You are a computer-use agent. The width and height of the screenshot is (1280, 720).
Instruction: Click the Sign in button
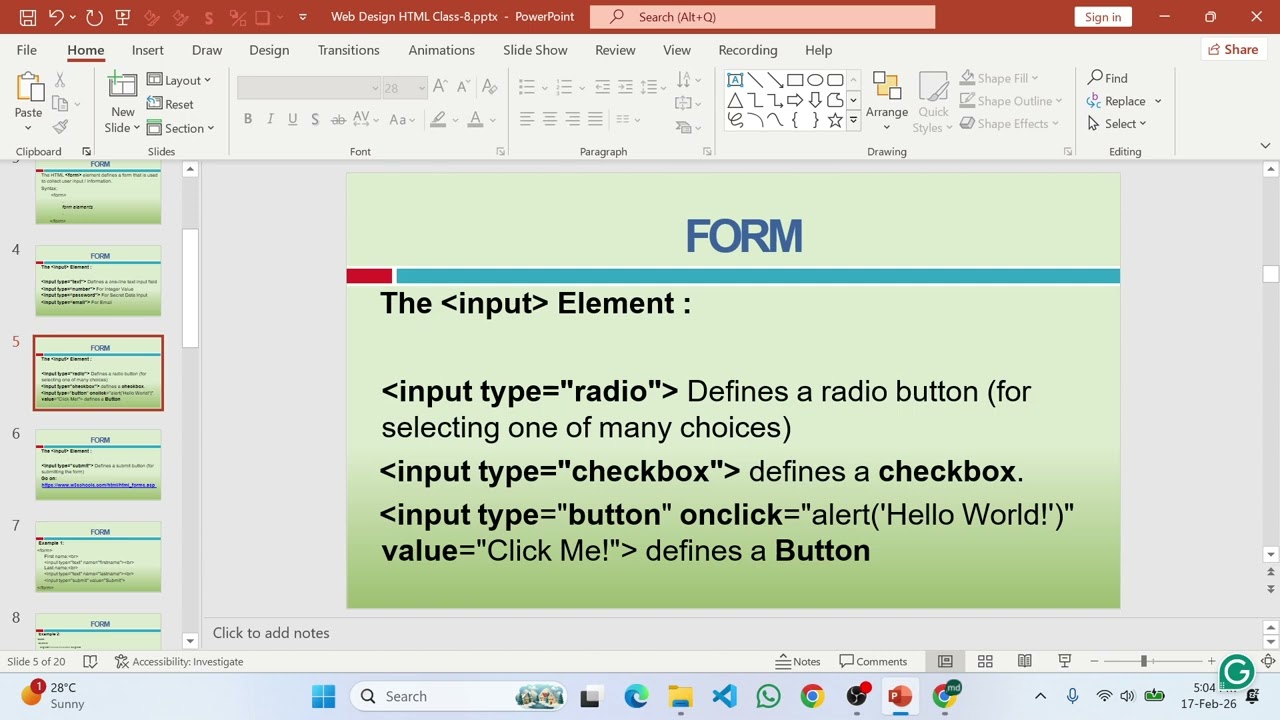tap(1103, 17)
